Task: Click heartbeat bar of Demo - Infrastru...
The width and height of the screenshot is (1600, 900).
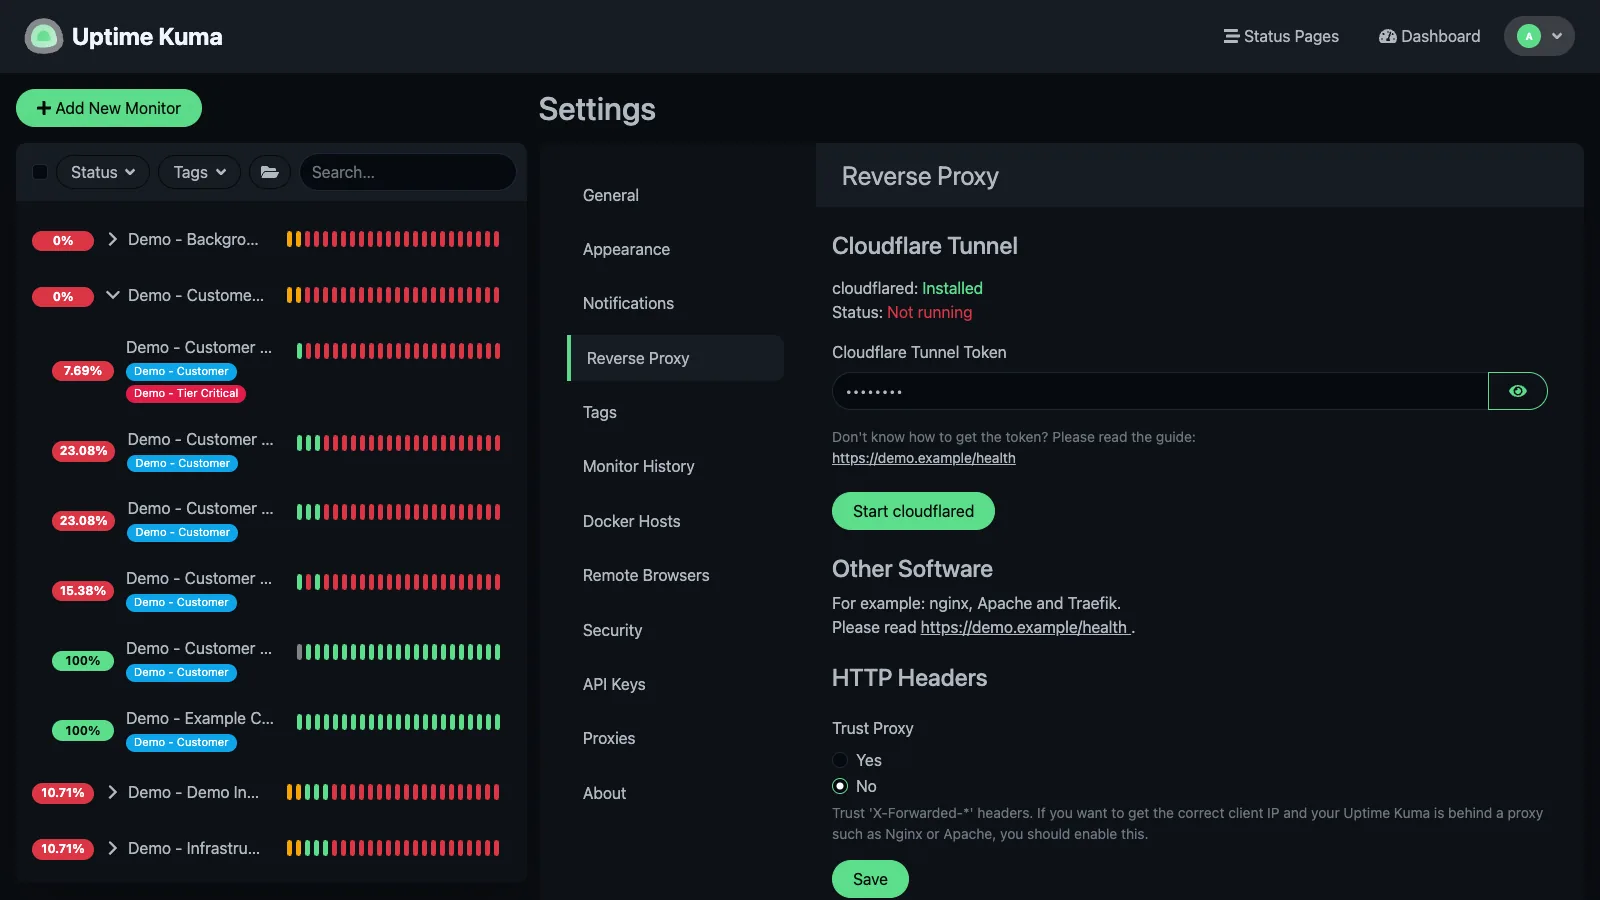Action: tap(393, 848)
